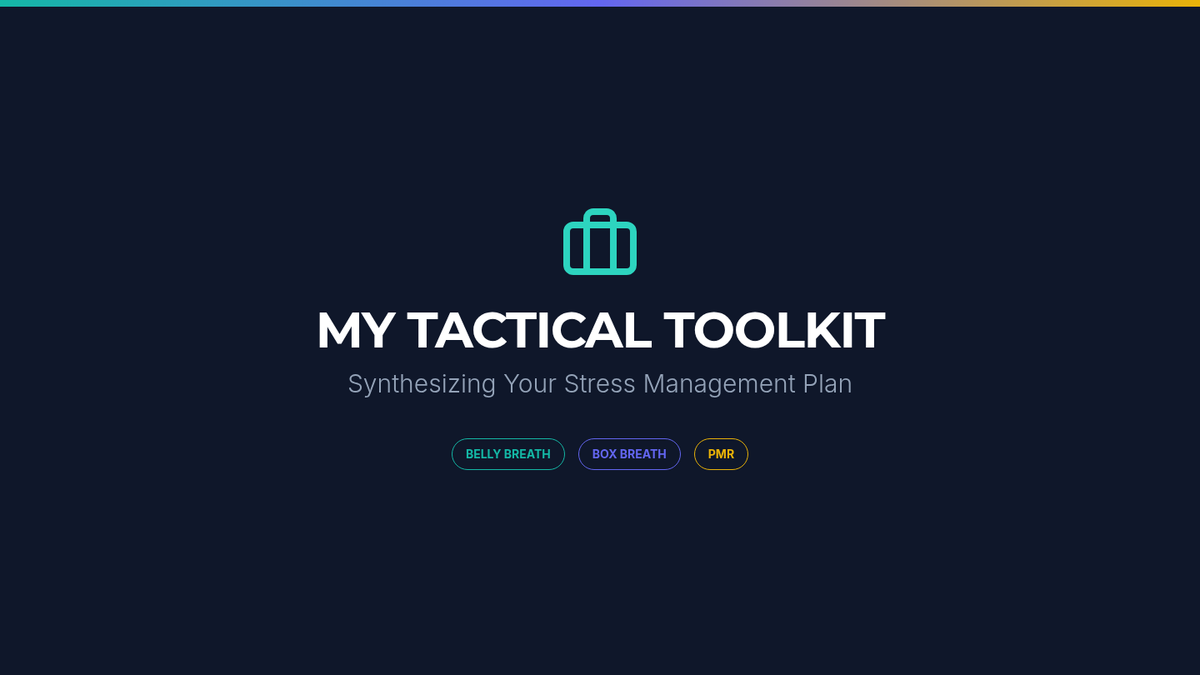1200x675 pixels.
Task: Click the word BOX in the purple tag
Action: tap(604, 454)
